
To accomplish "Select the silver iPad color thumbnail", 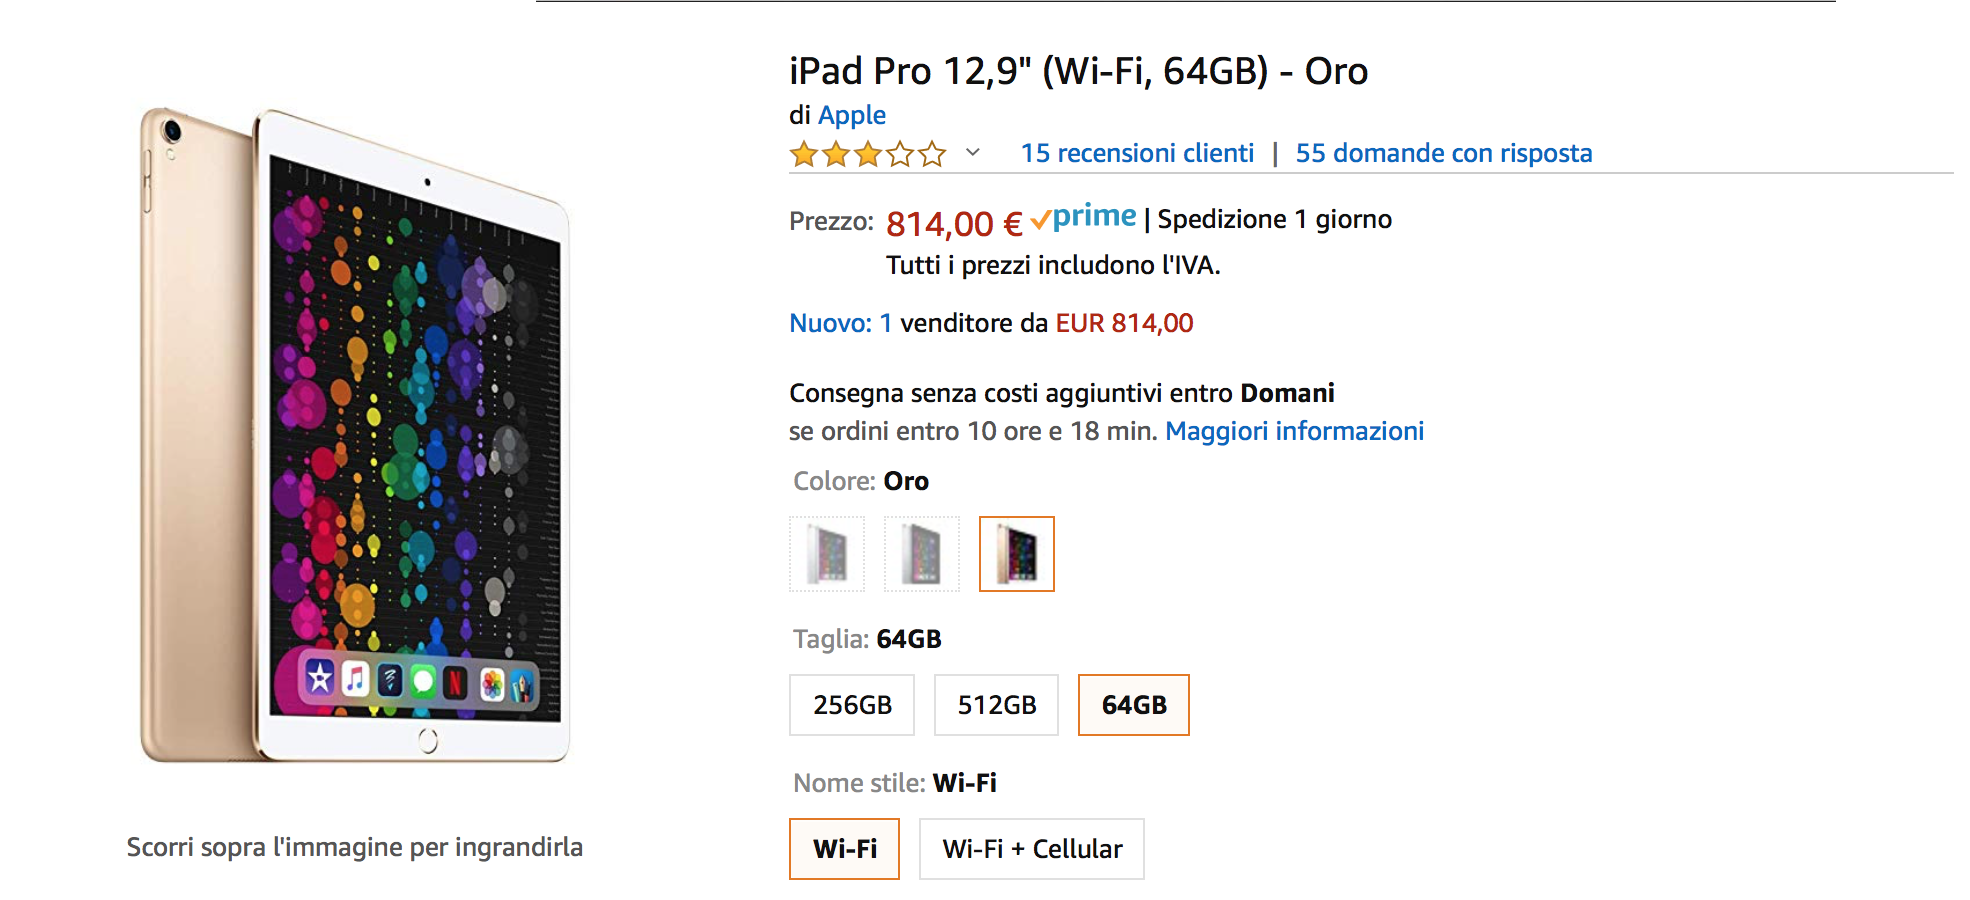I will click(826, 554).
